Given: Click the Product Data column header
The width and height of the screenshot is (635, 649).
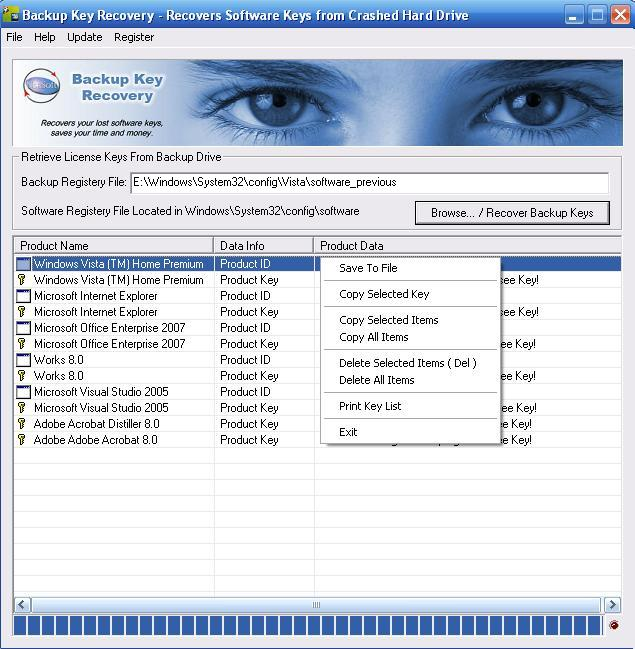Looking at the screenshot, I should pos(467,245).
